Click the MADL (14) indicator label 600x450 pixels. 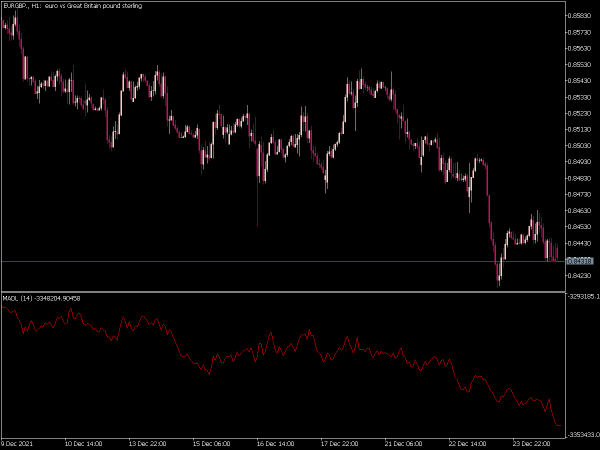tap(41, 298)
